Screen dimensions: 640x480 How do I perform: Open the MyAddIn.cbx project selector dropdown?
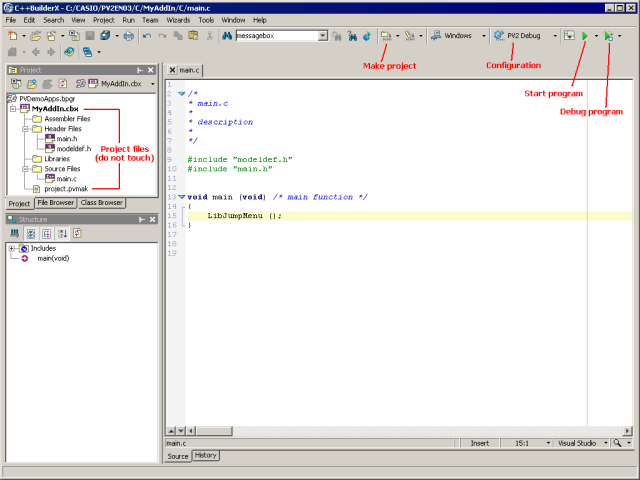click(153, 84)
